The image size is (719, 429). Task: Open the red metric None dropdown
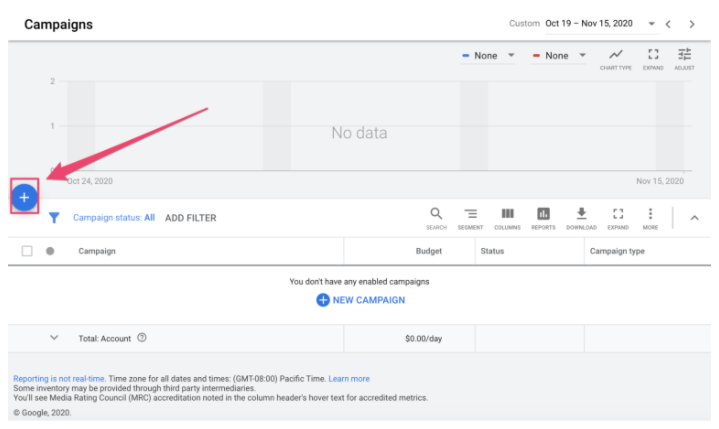coord(563,56)
